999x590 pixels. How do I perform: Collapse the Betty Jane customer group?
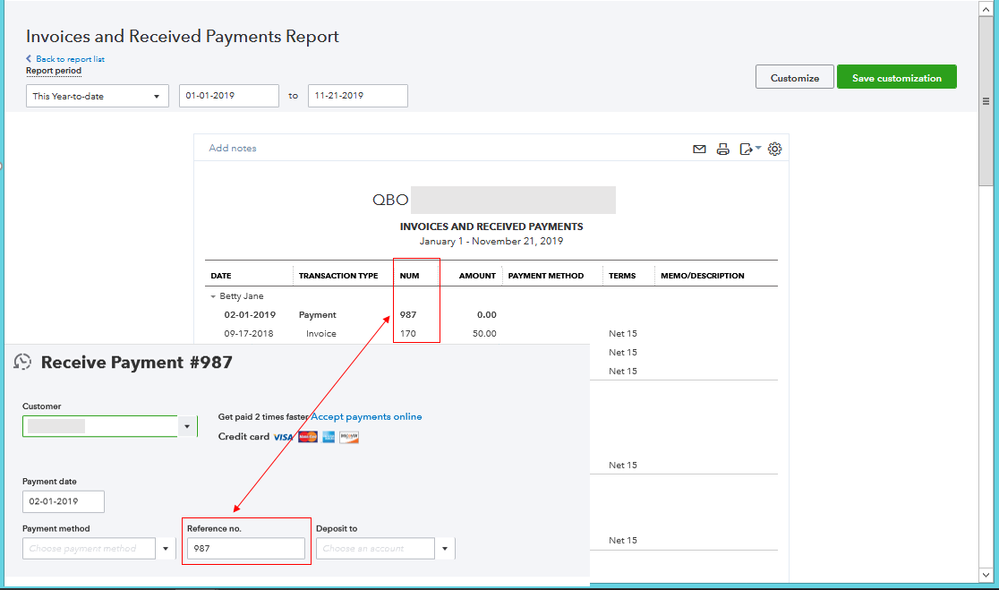(212, 296)
